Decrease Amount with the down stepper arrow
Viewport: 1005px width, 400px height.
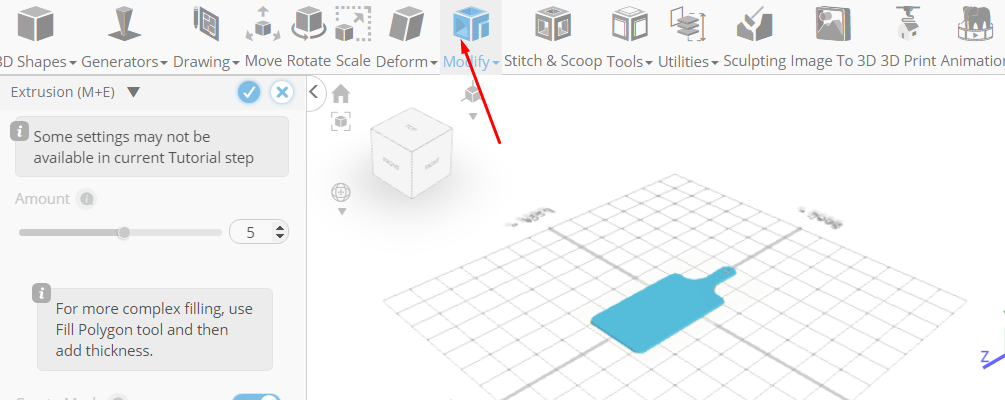(279, 237)
